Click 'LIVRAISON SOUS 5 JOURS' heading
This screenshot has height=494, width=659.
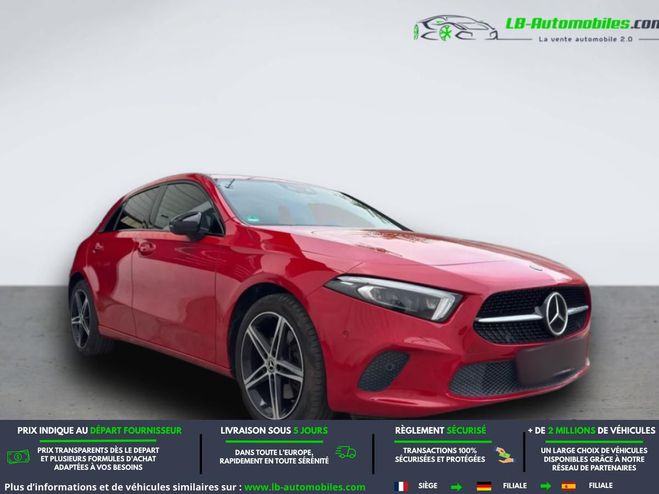274,431
